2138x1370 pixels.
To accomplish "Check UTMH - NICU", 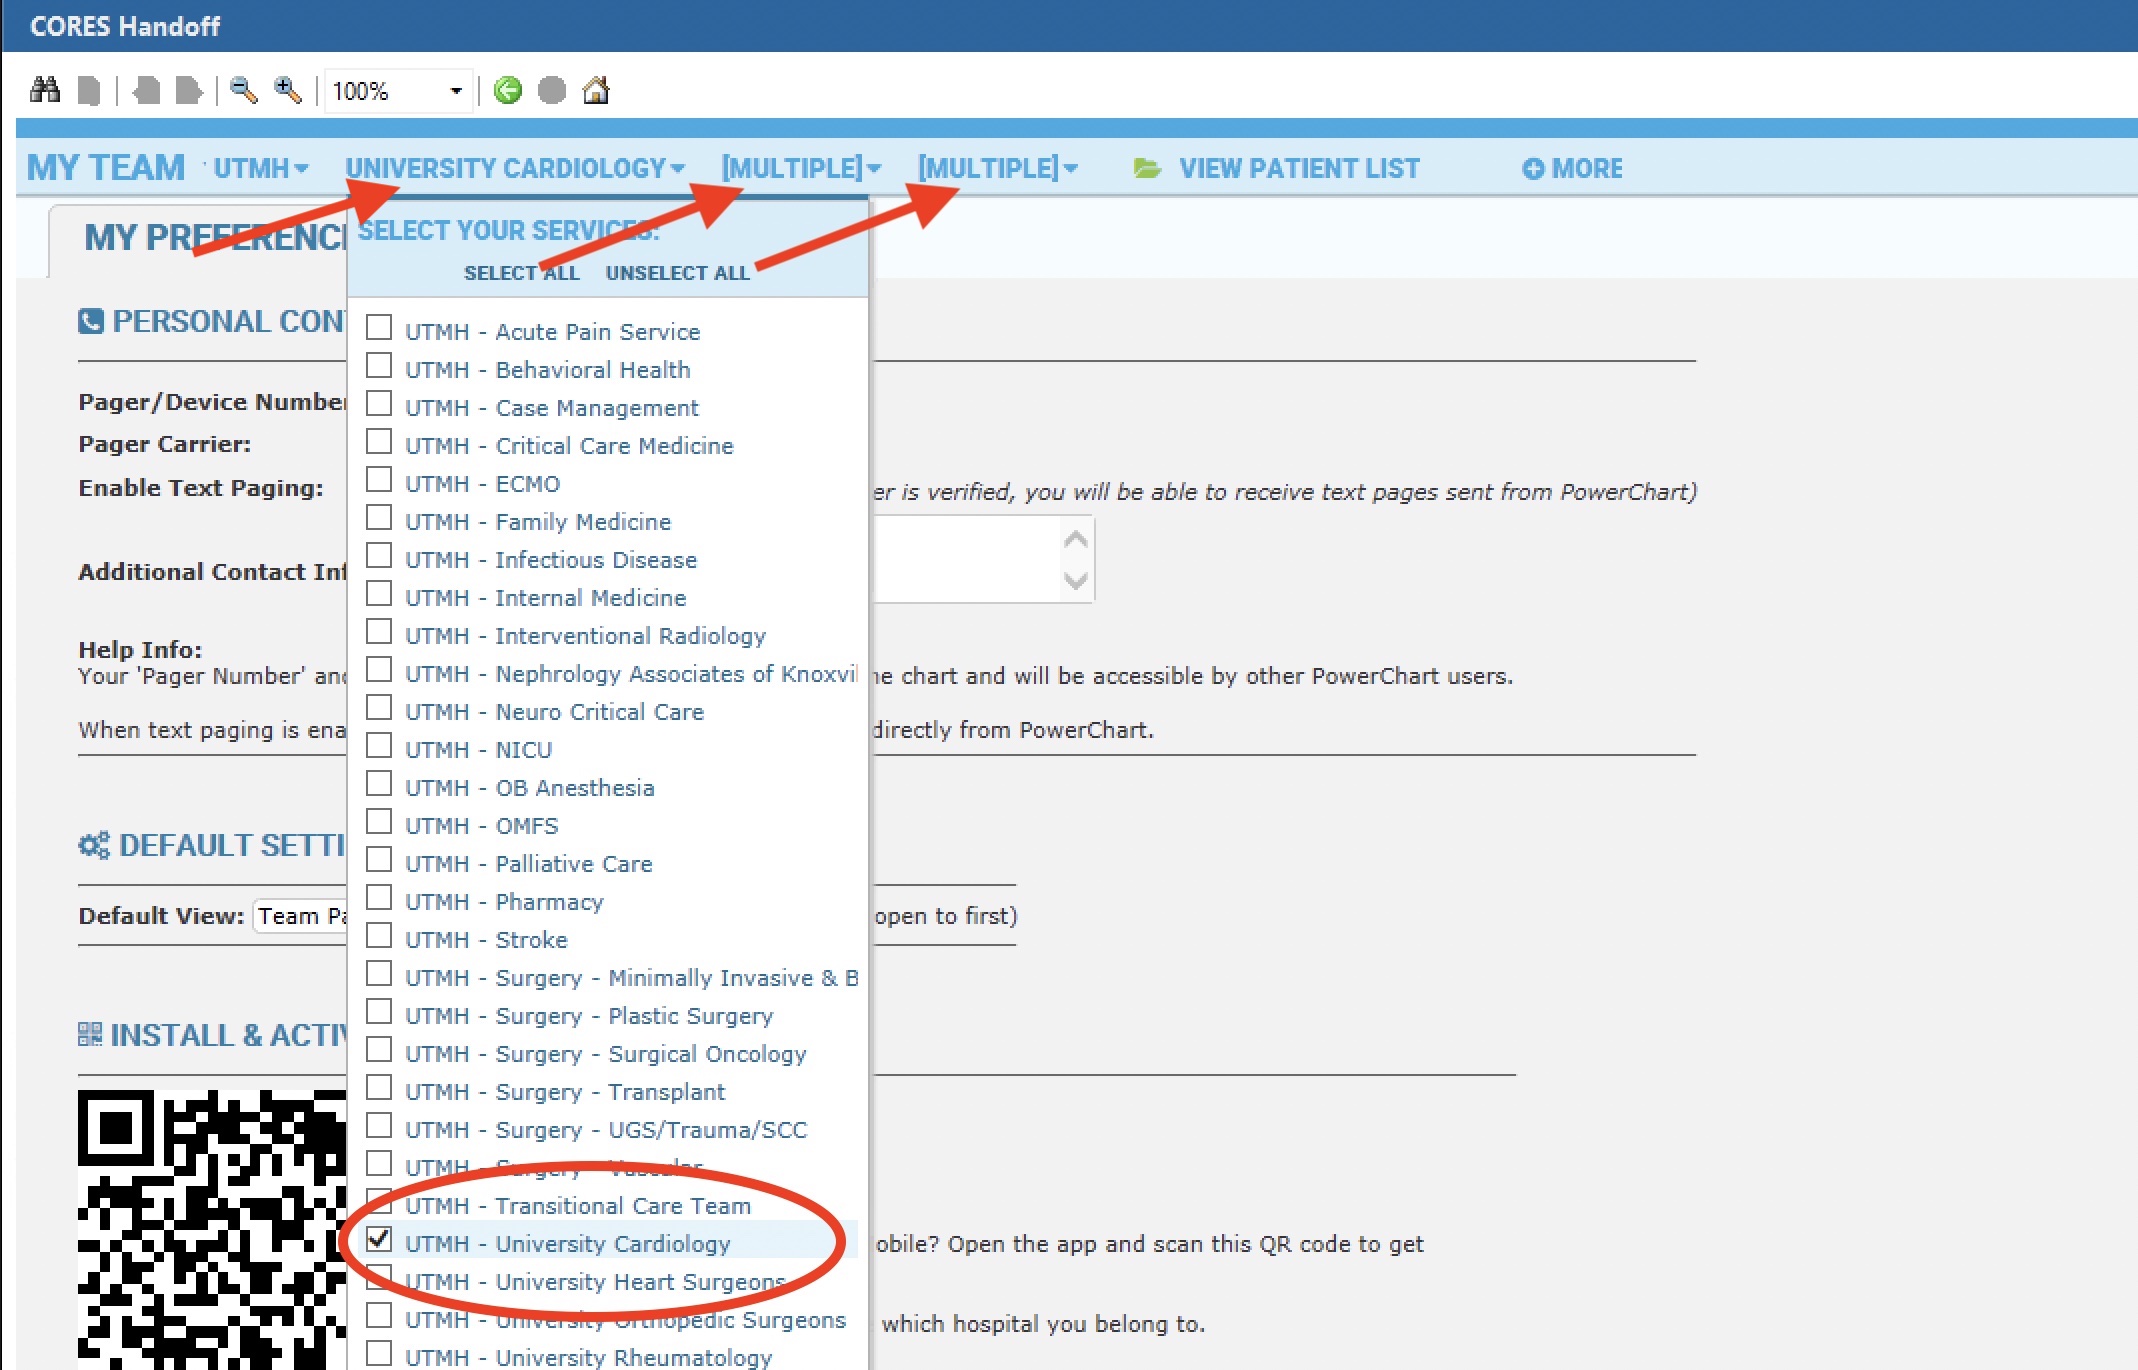I will point(379,746).
